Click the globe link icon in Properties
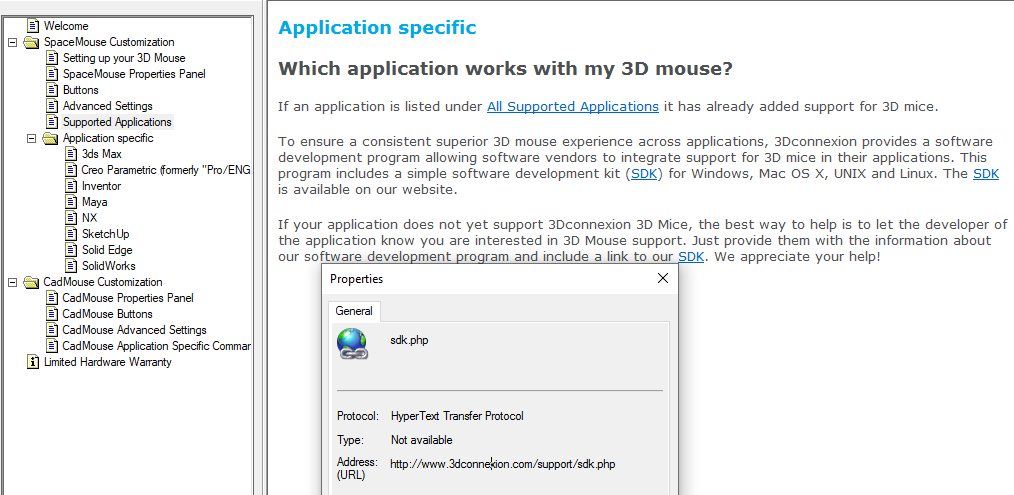 pyautogui.click(x=352, y=344)
